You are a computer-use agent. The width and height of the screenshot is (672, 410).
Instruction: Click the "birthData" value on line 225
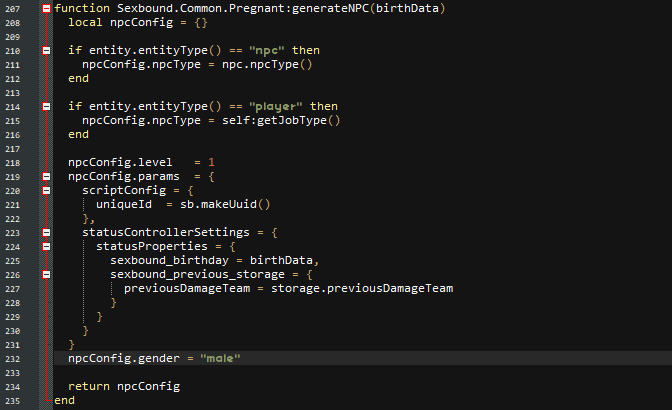point(282,260)
